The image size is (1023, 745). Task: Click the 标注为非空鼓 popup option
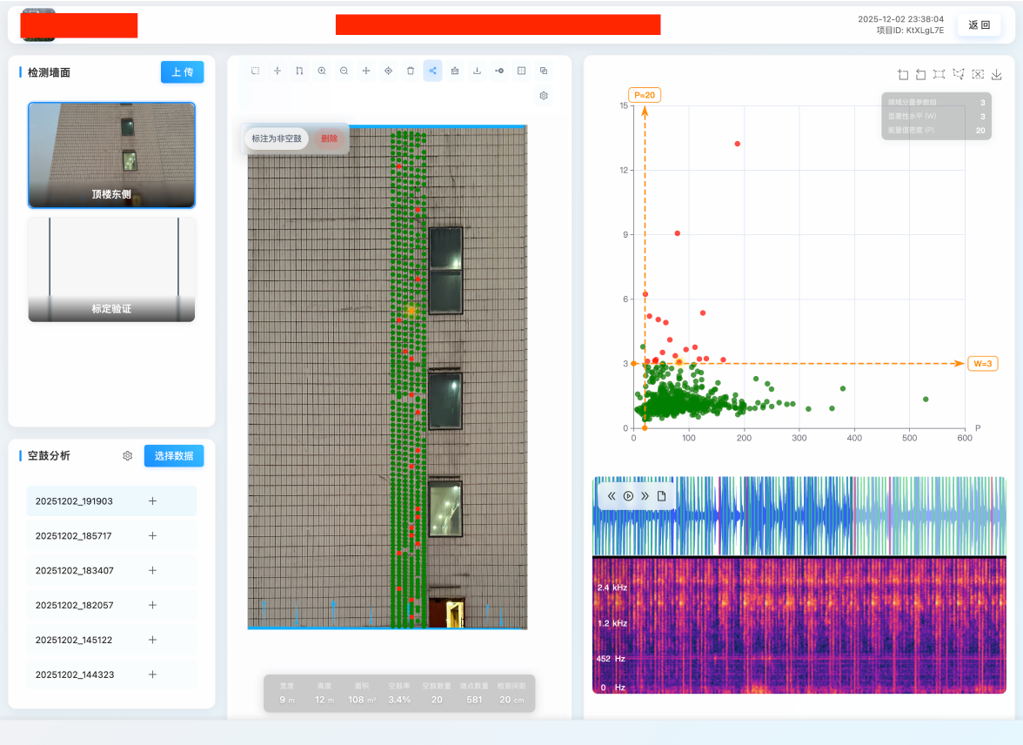277,139
